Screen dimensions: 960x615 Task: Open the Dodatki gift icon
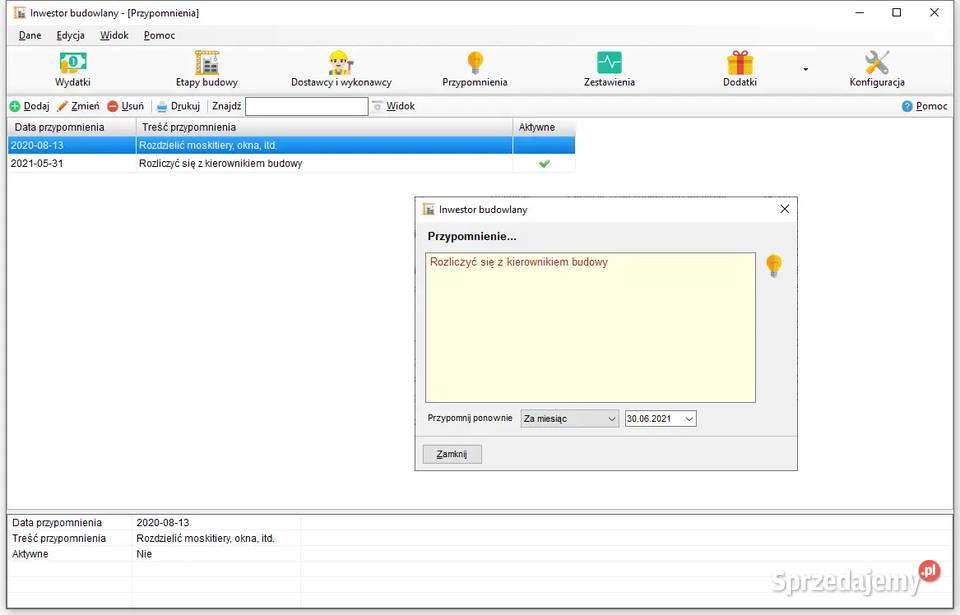(740, 69)
